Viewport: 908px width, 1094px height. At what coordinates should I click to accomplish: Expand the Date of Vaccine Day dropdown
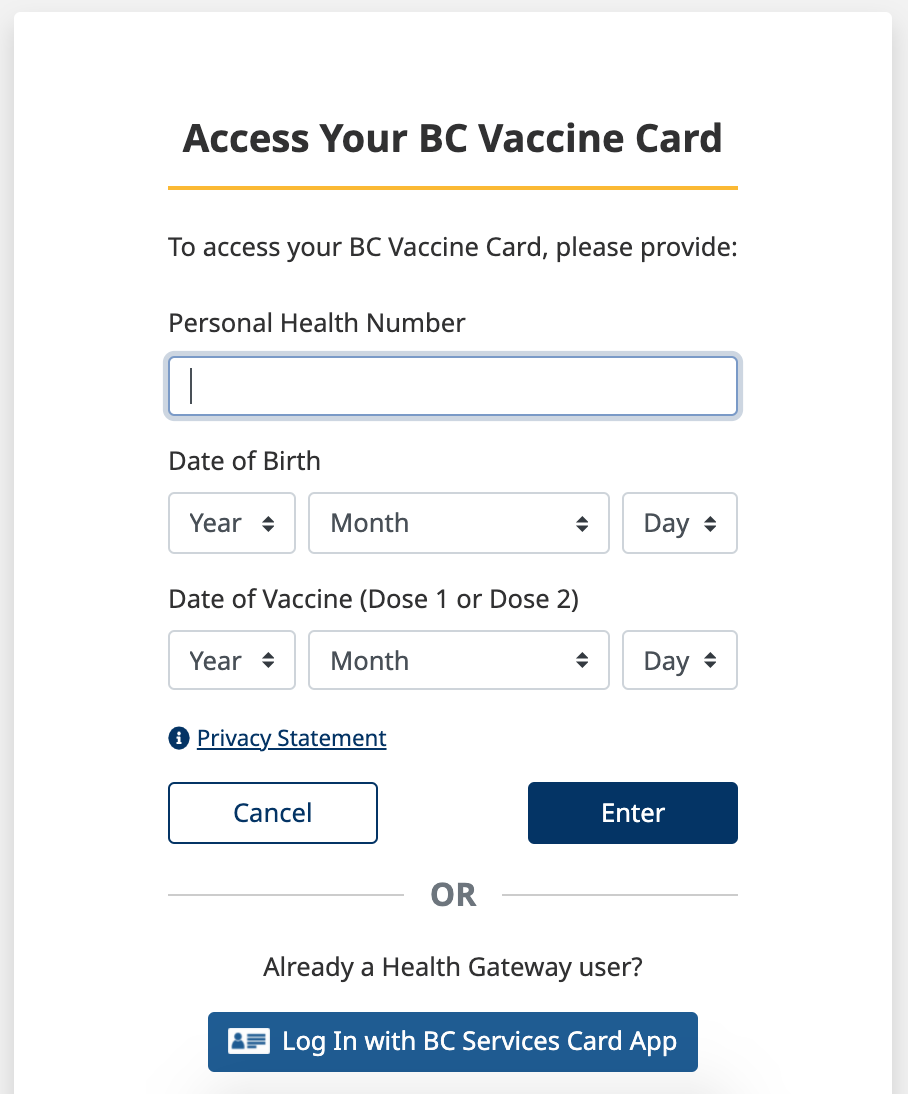(680, 660)
